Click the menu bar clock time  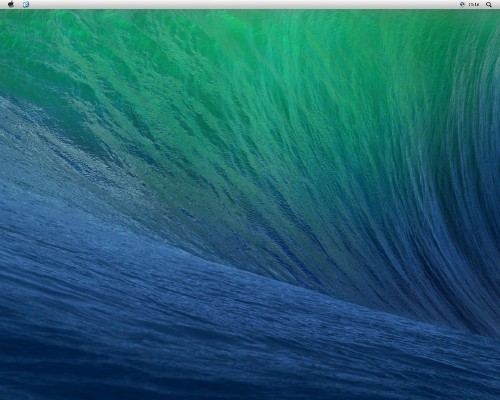point(473,5)
